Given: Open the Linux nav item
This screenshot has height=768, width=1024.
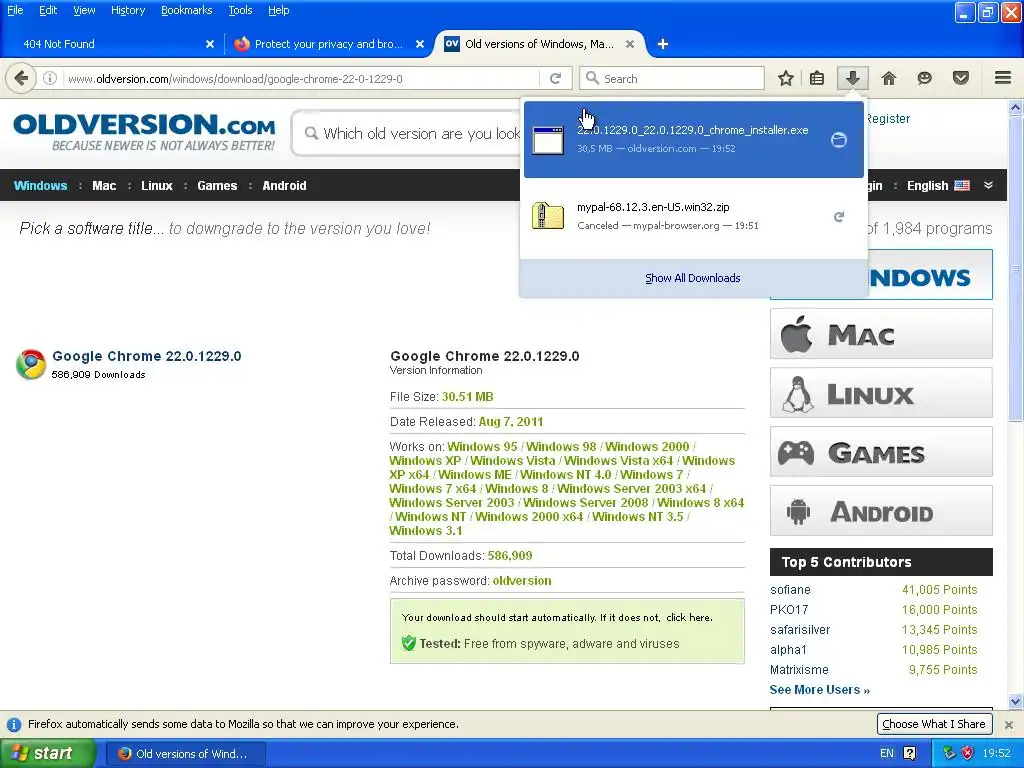Looking at the screenshot, I should click(x=157, y=185).
